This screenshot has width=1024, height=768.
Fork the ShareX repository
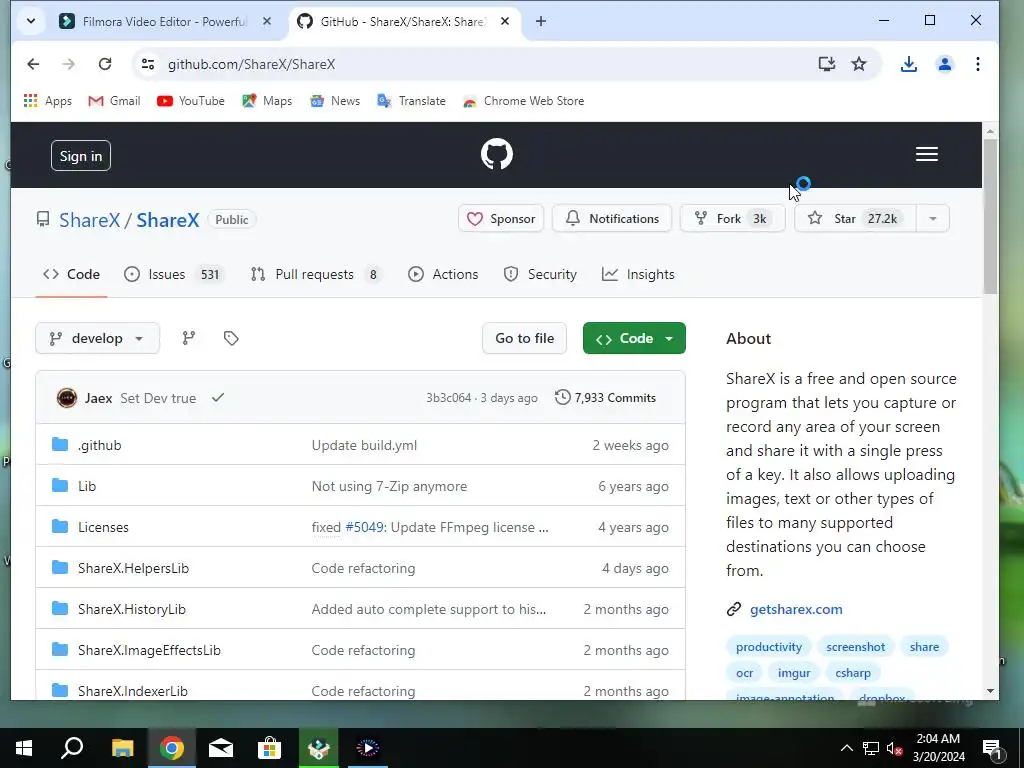click(x=732, y=219)
